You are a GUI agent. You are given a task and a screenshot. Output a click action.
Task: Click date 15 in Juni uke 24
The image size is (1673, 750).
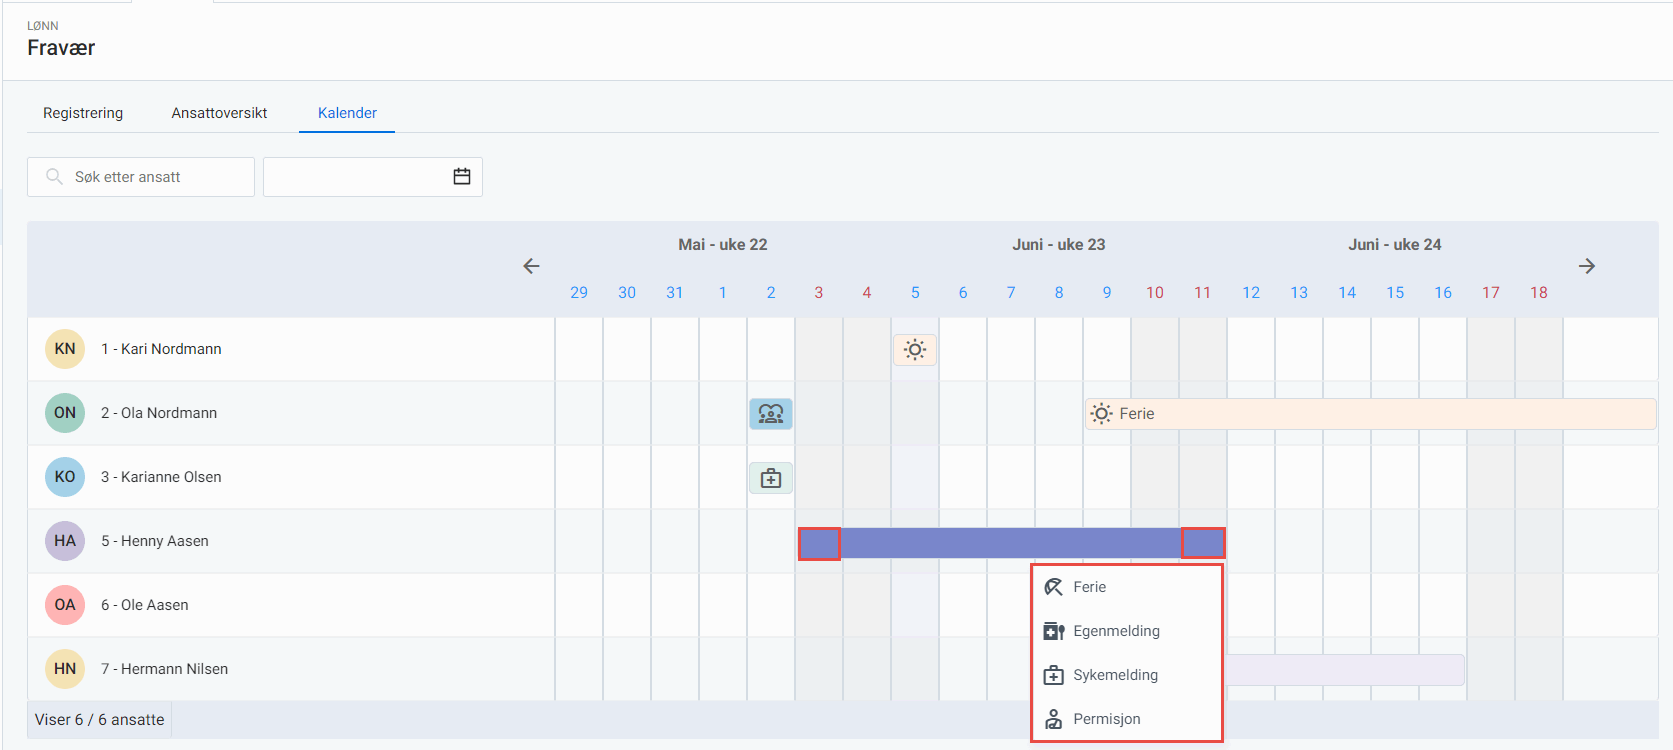pos(1395,293)
